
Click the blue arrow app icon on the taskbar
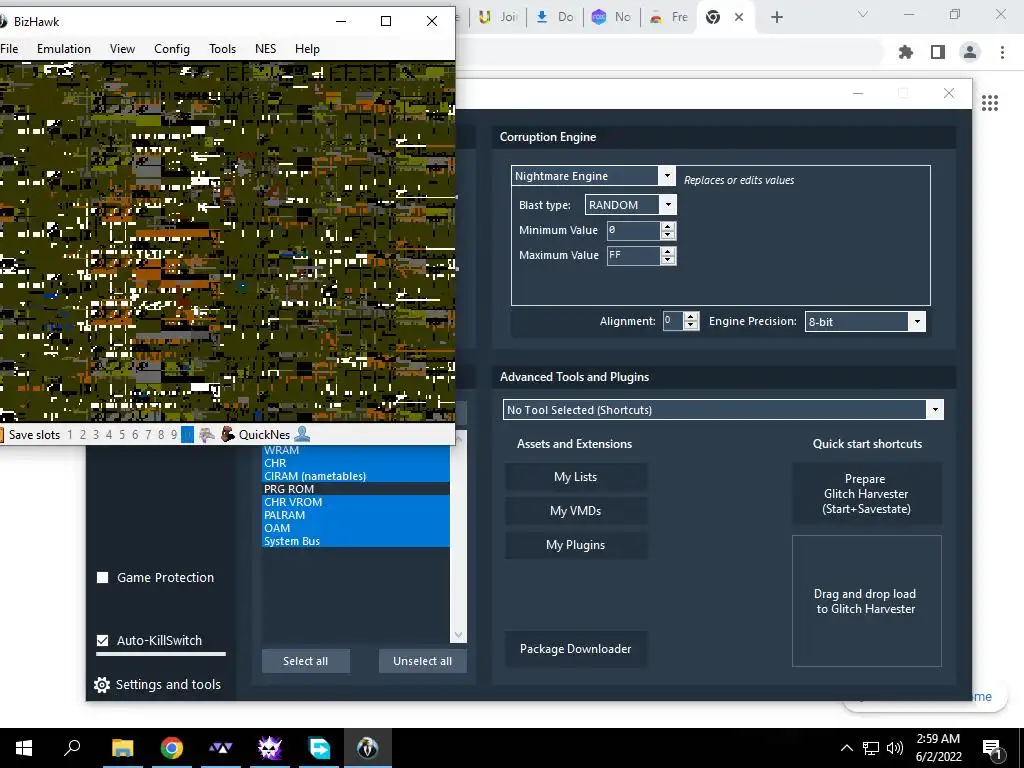click(319, 748)
